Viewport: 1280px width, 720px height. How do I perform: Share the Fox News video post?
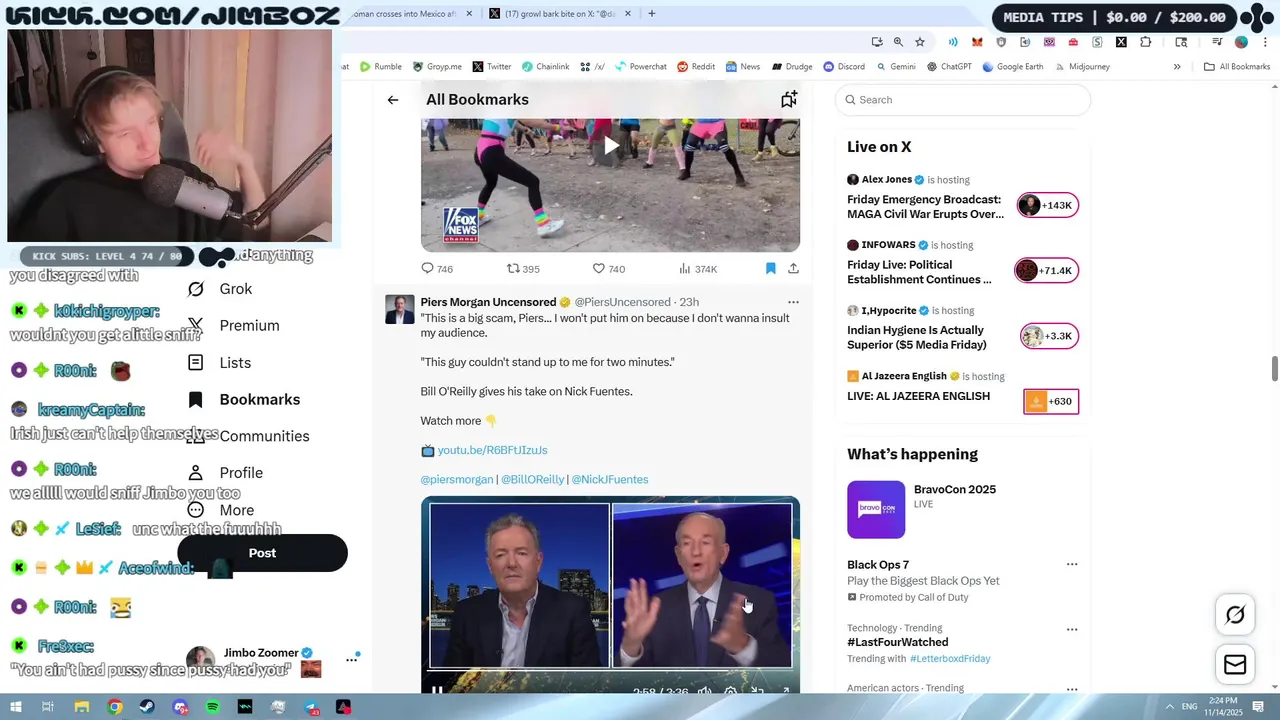[x=793, y=269]
